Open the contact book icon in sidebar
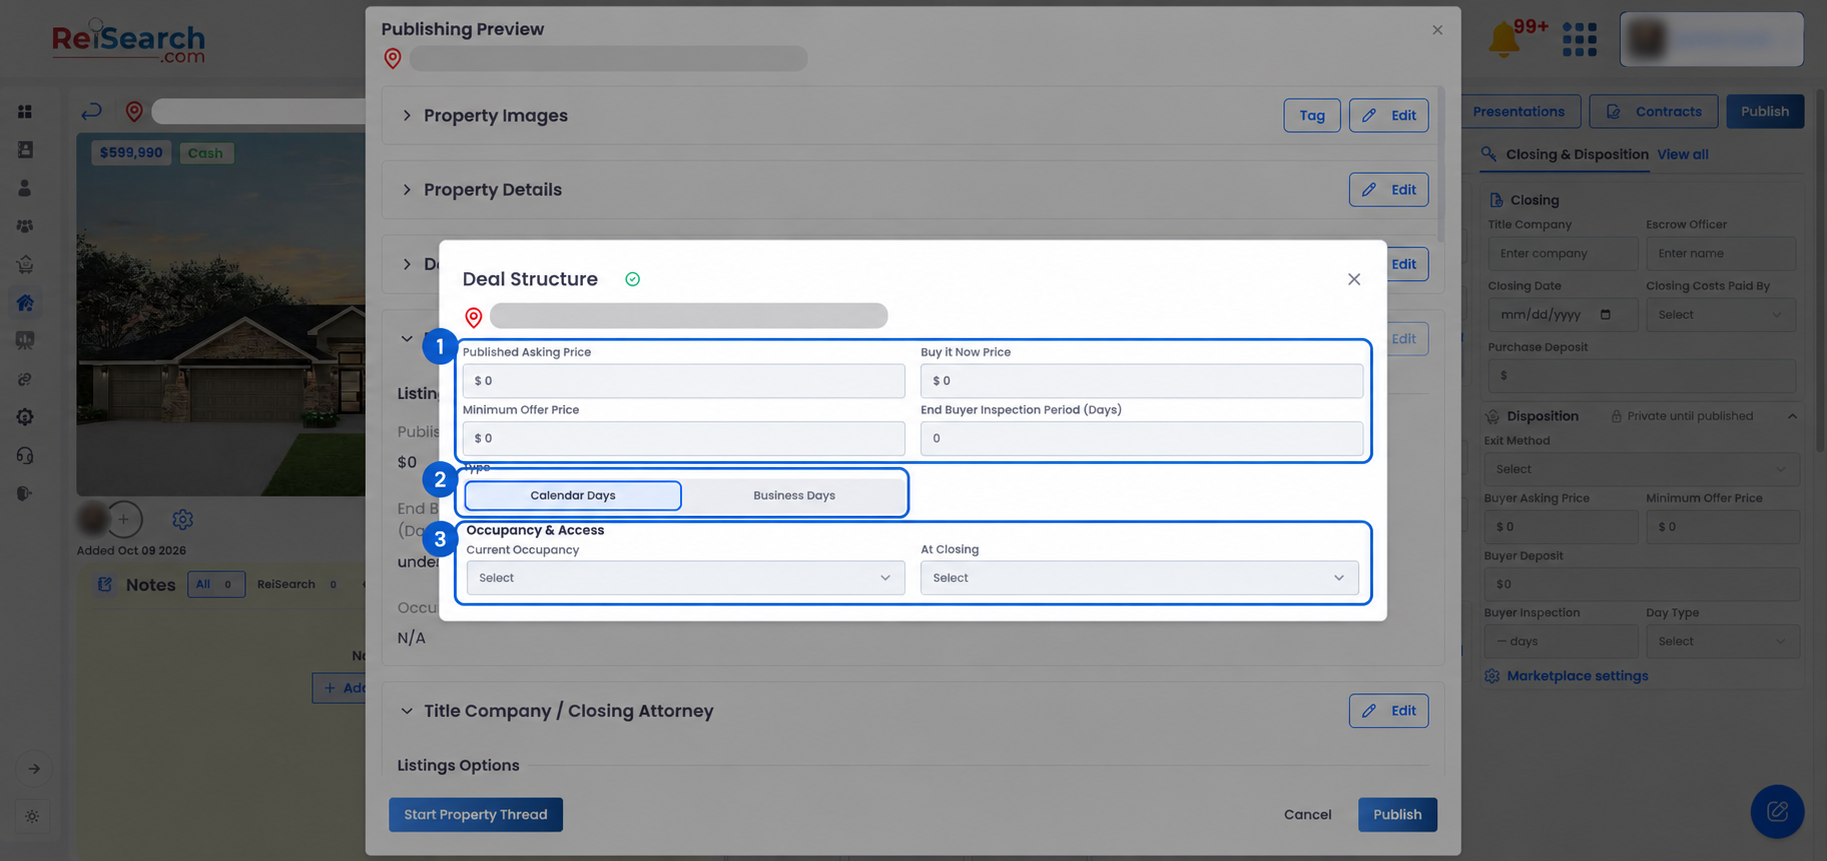Image resolution: width=1827 pixels, height=861 pixels. point(25,150)
